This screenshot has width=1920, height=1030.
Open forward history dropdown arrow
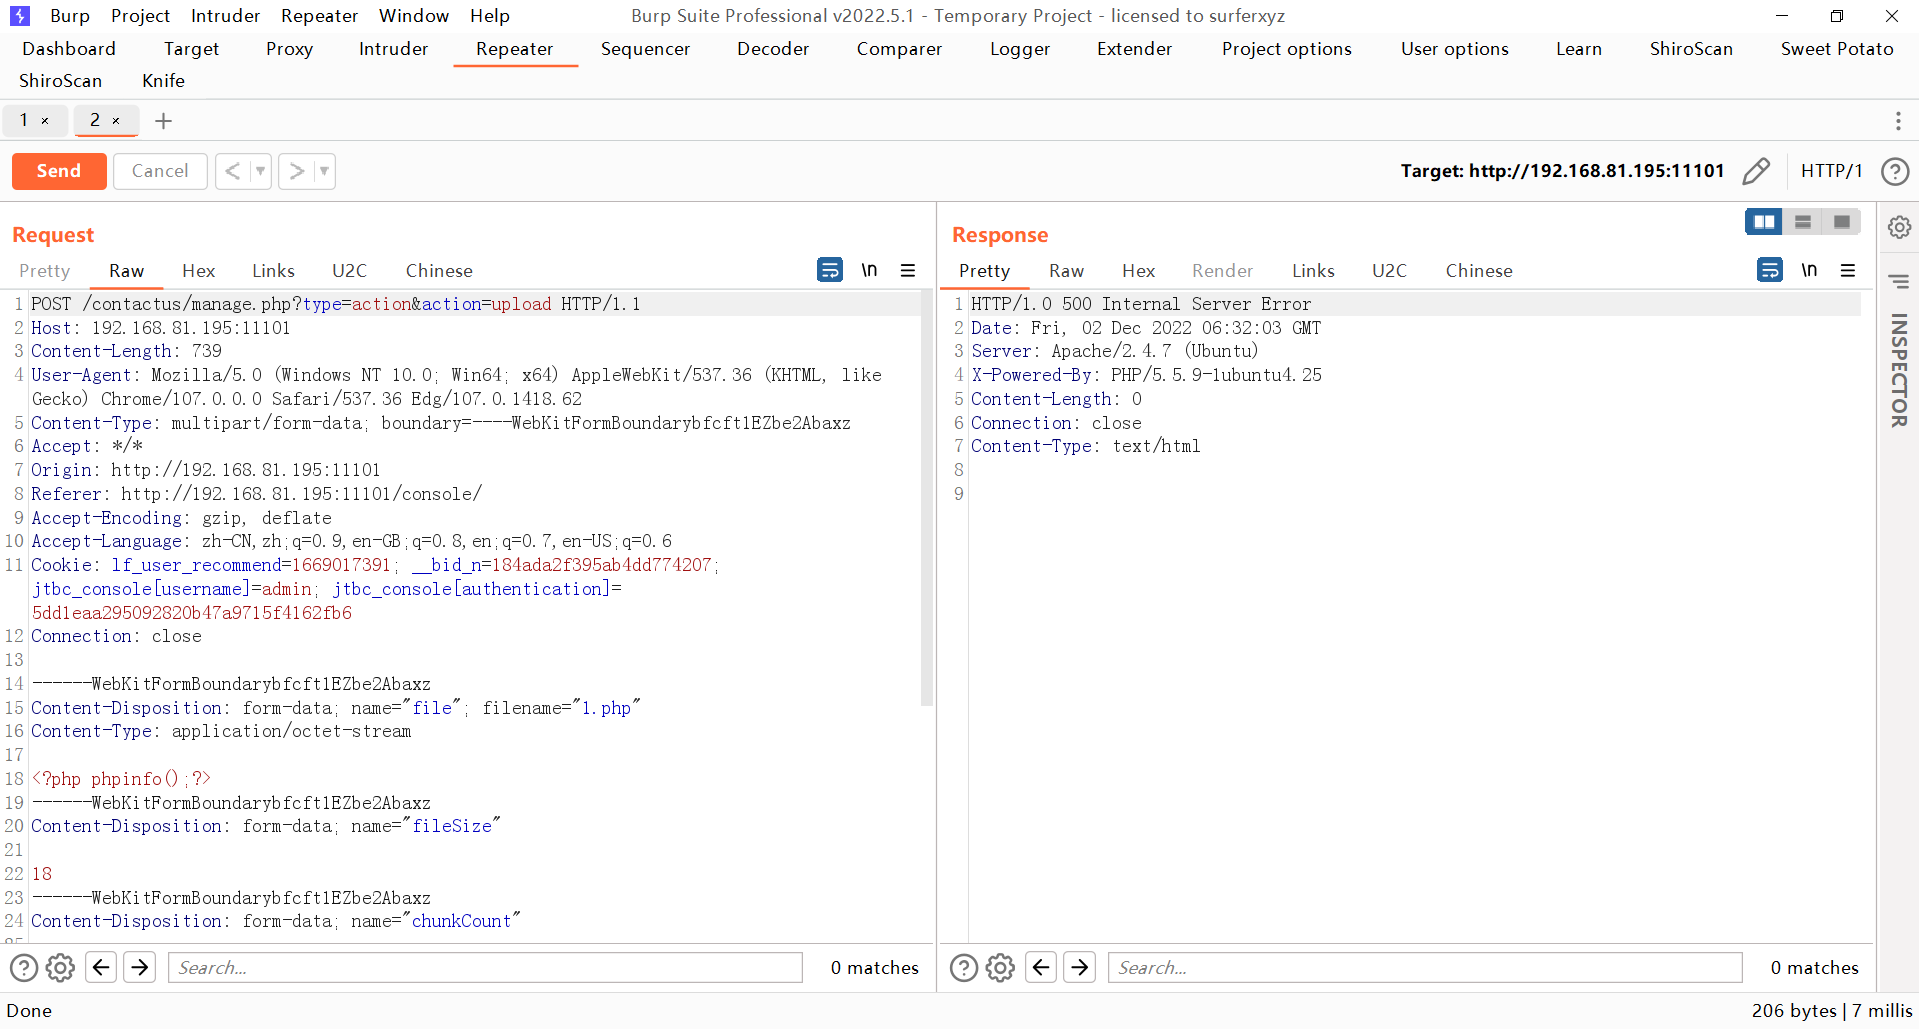pyautogui.click(x=324, y=171)
